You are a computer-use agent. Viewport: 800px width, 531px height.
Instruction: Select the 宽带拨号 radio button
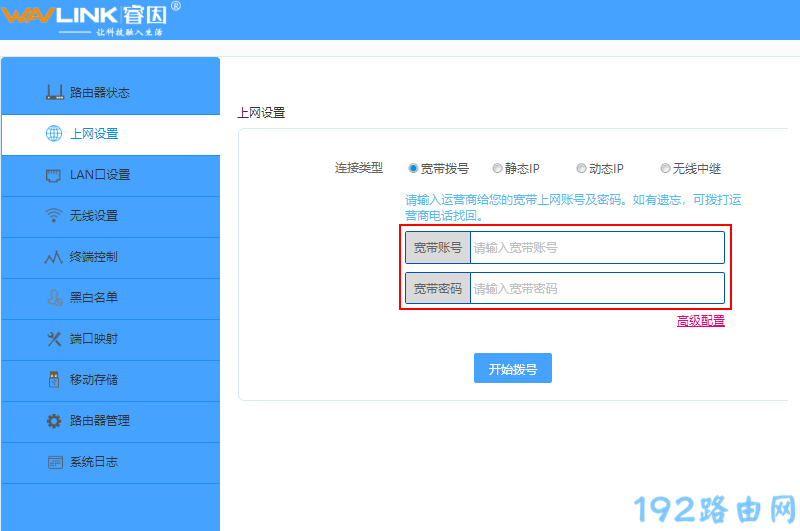(x=413, y=169)
